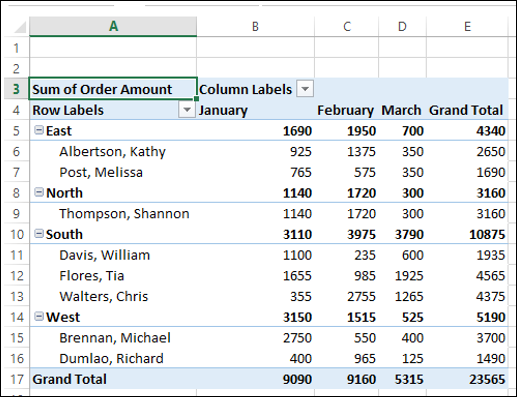Select column E header
Screen dimensions: 517x397
(467, 26)
